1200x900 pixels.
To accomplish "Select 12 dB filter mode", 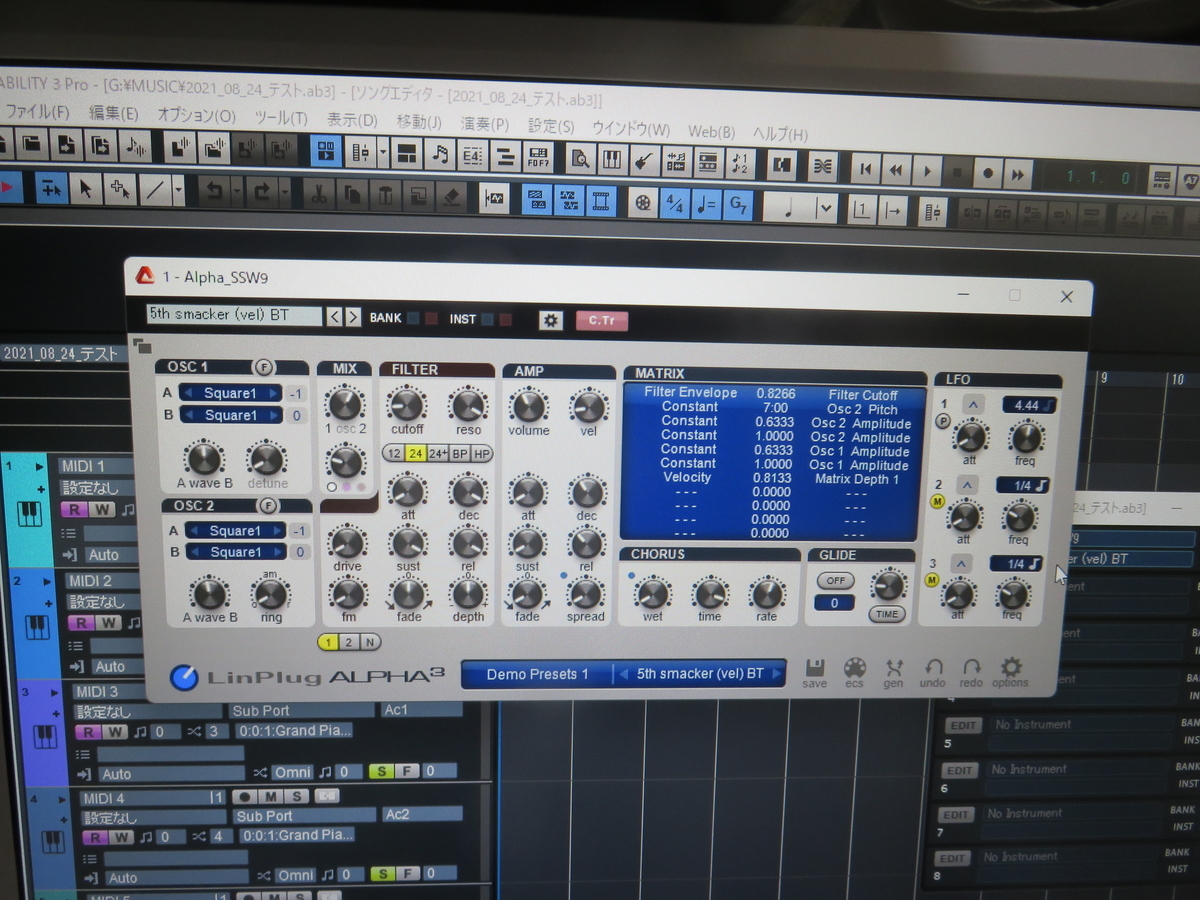I will [393, 453].
